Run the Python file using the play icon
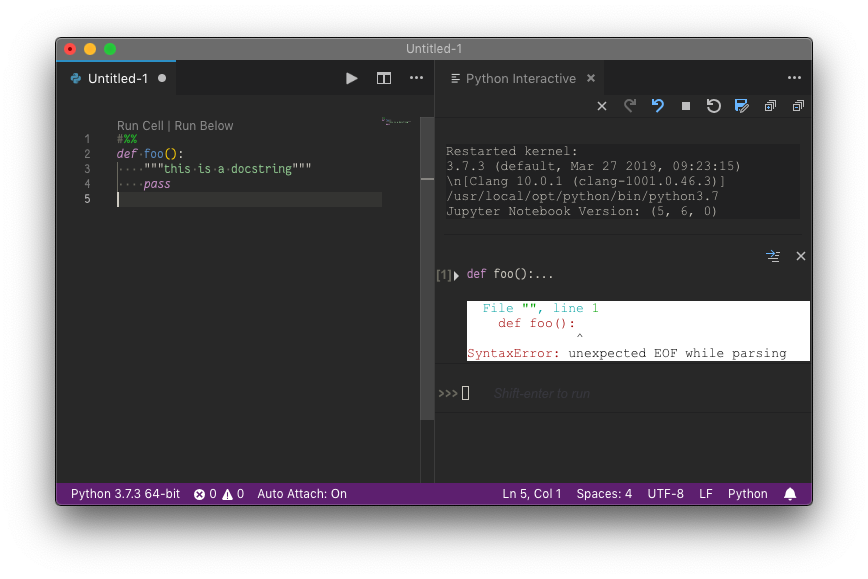868x579 pixels. [351, 77]
